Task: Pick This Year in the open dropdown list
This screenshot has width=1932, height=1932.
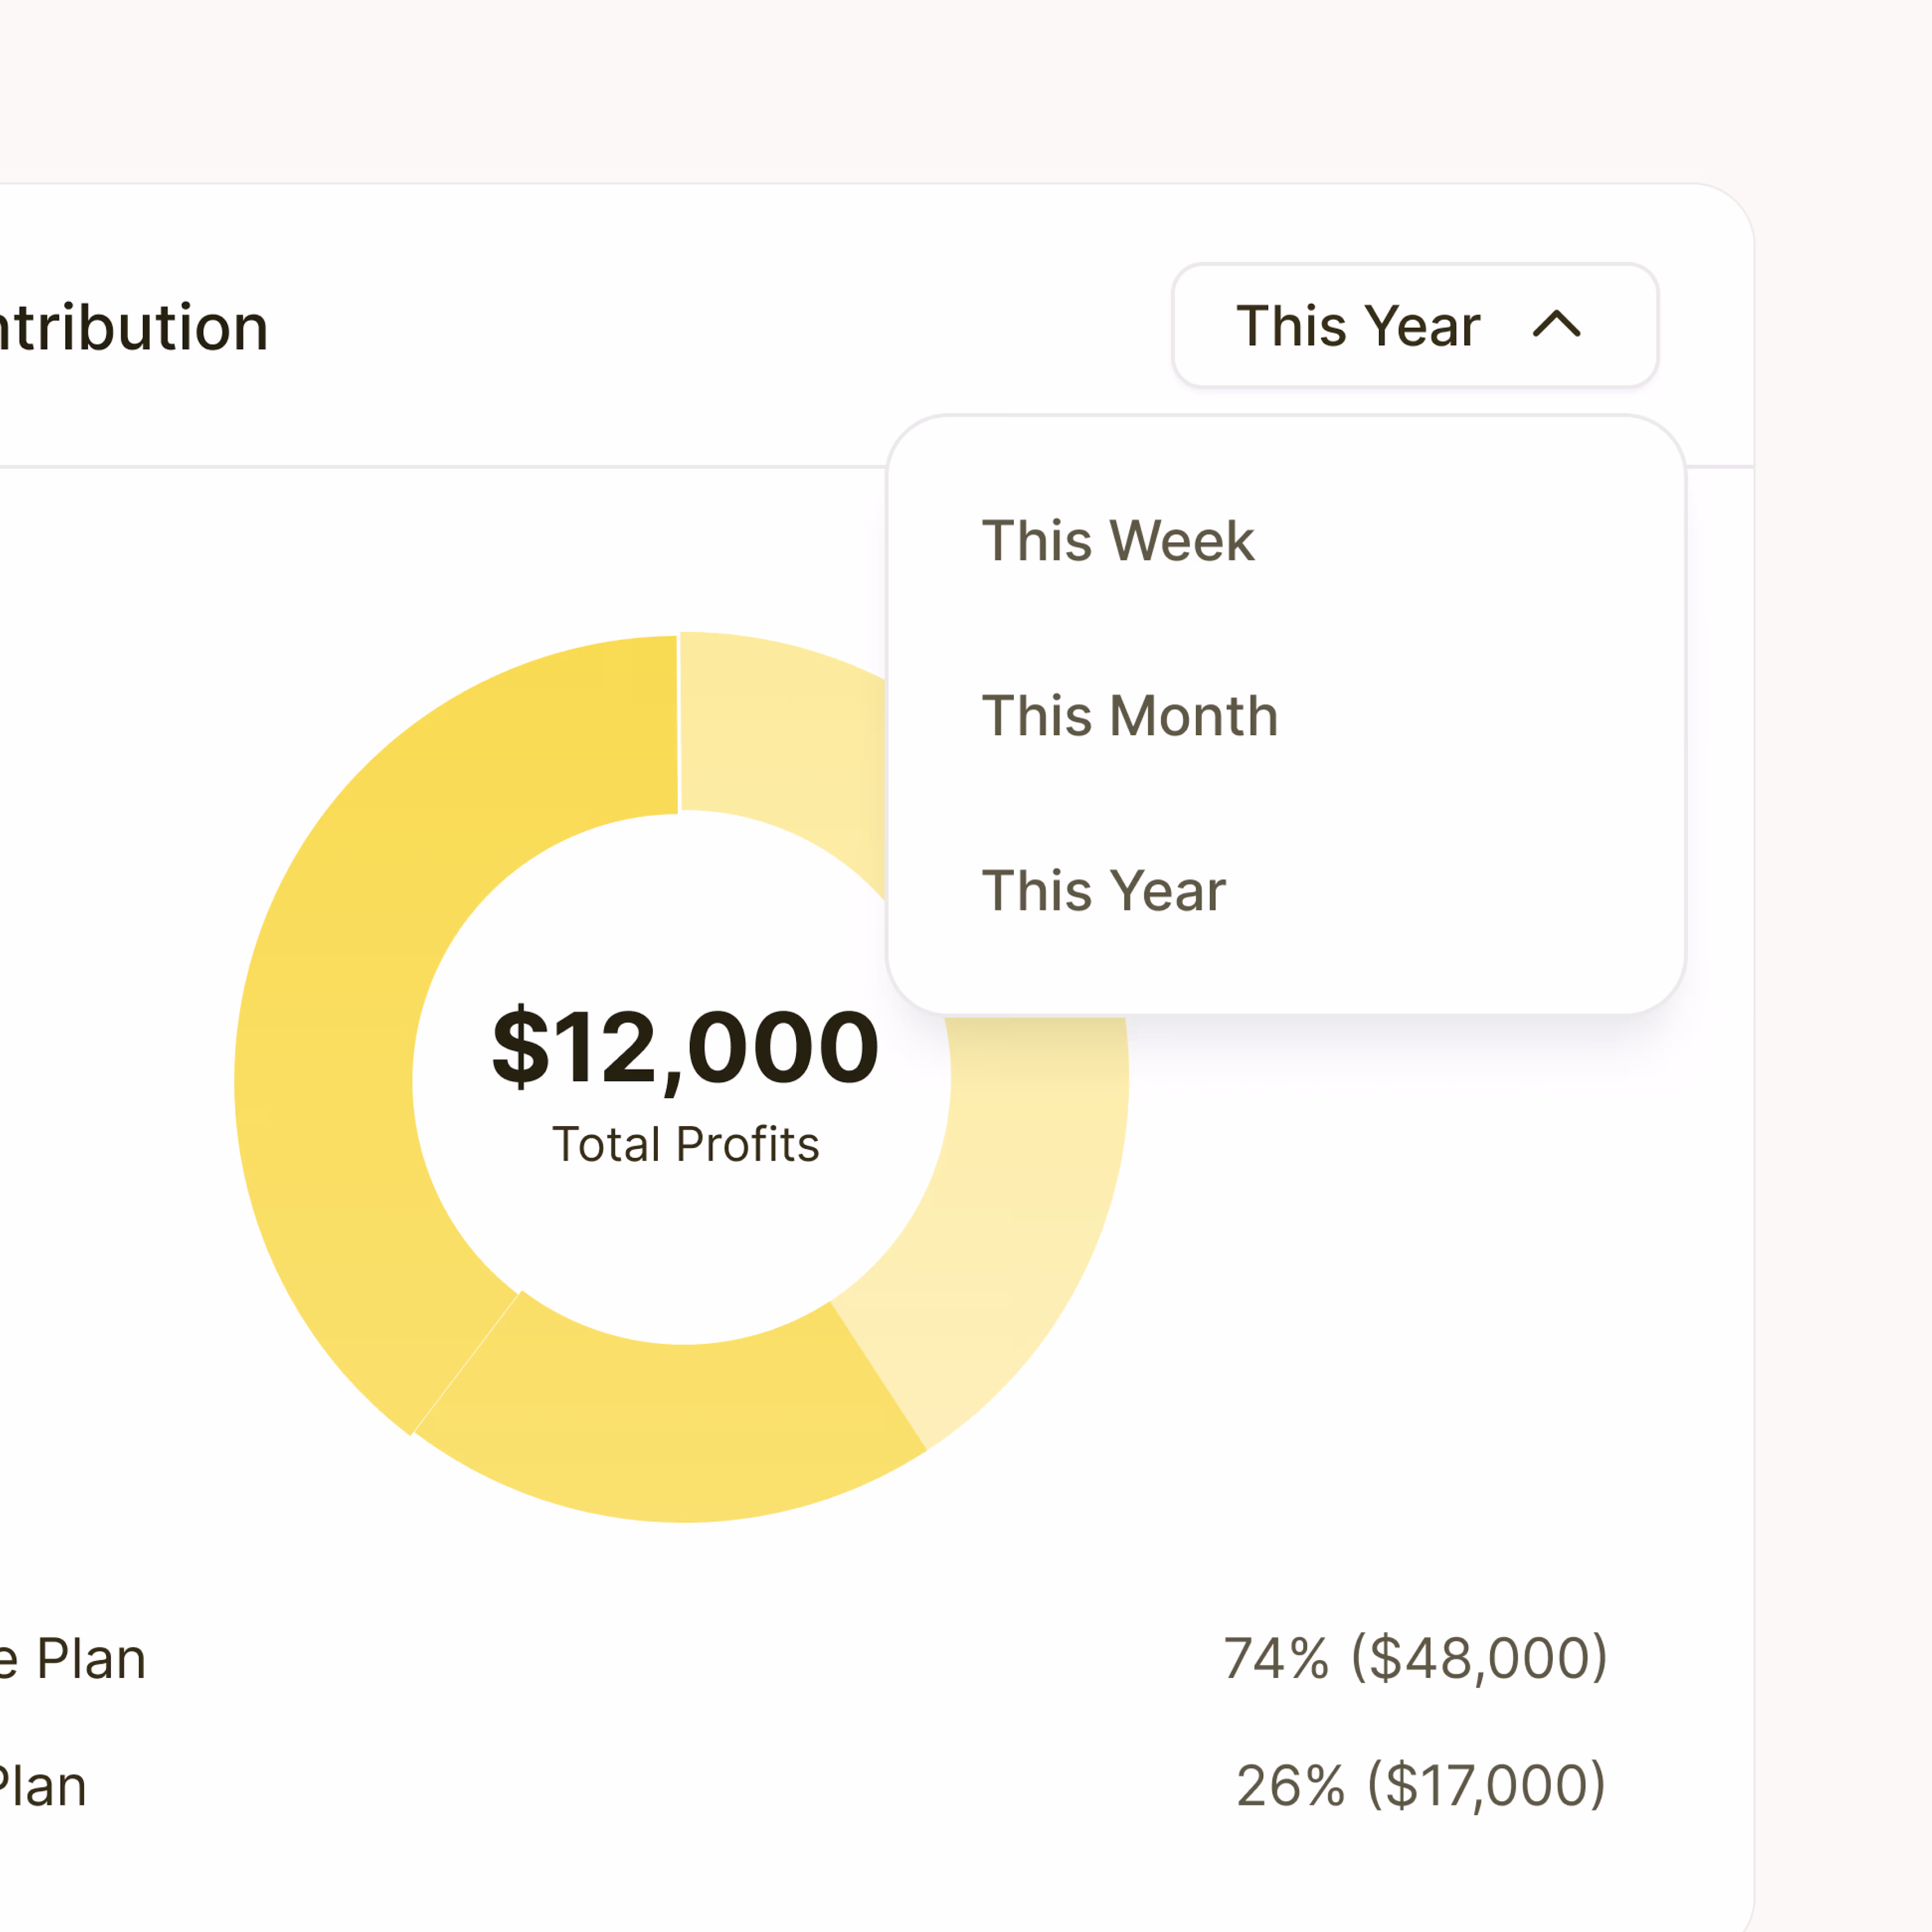Action: point(1103,891)
